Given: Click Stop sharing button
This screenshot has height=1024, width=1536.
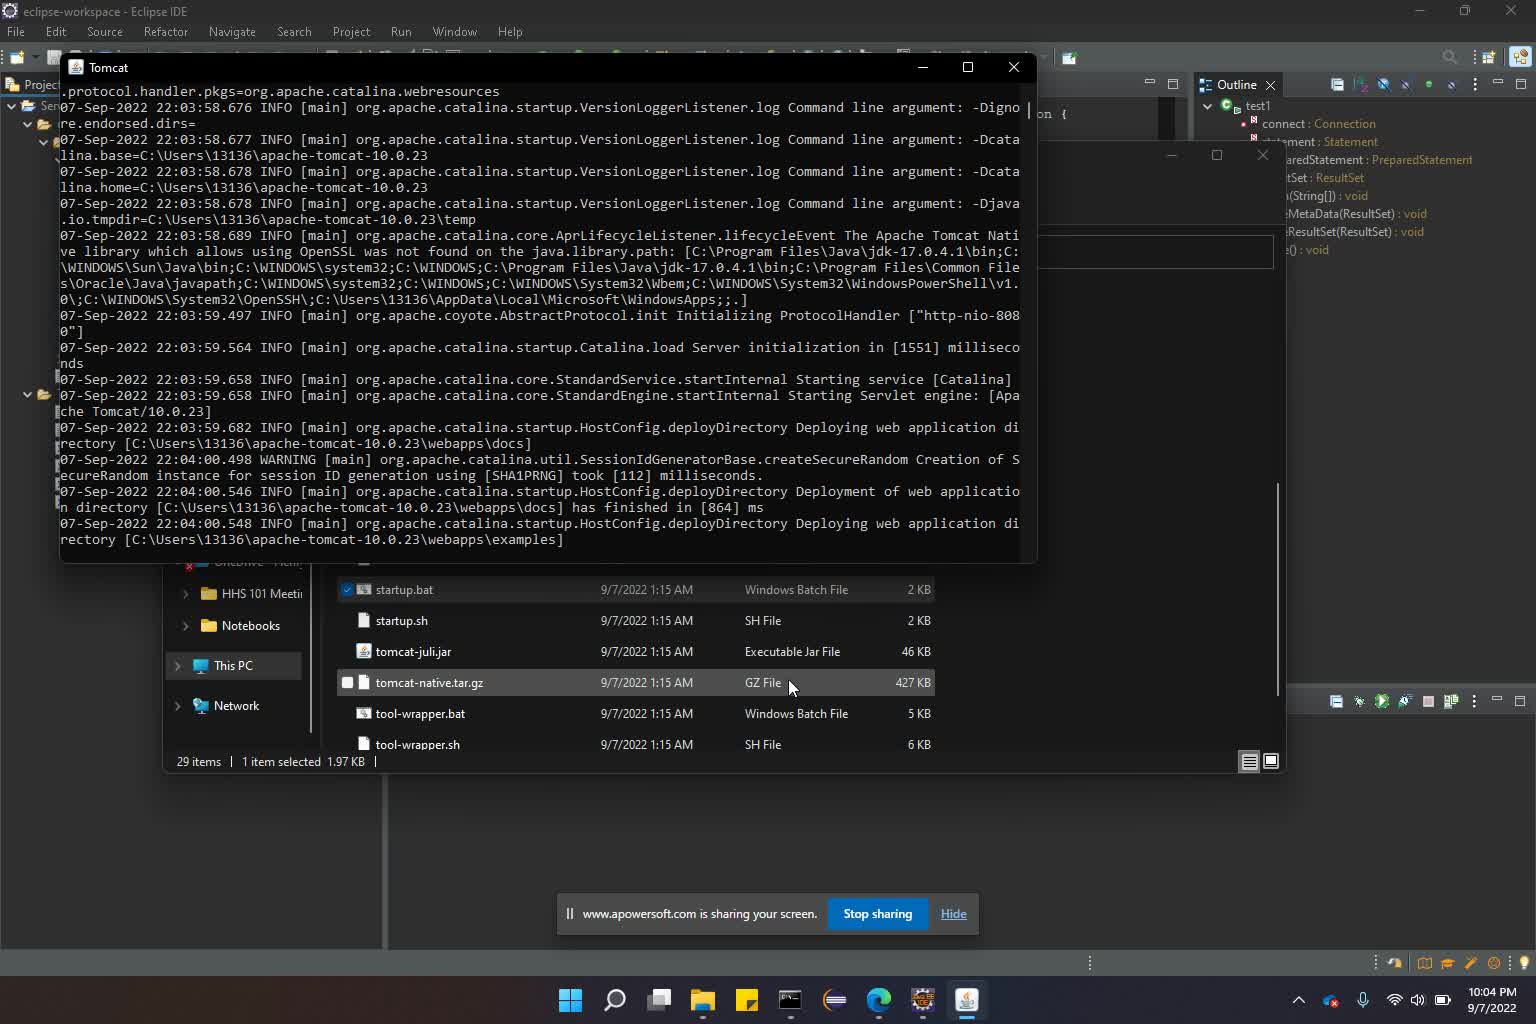Looking at the screenshot, I should [877, 914].
